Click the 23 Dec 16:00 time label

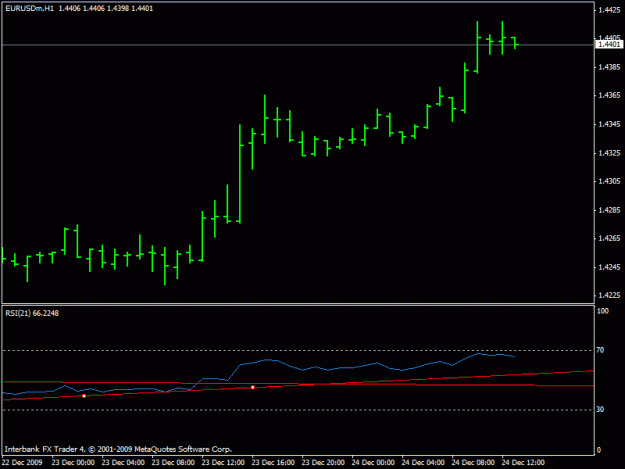[273, 463]
